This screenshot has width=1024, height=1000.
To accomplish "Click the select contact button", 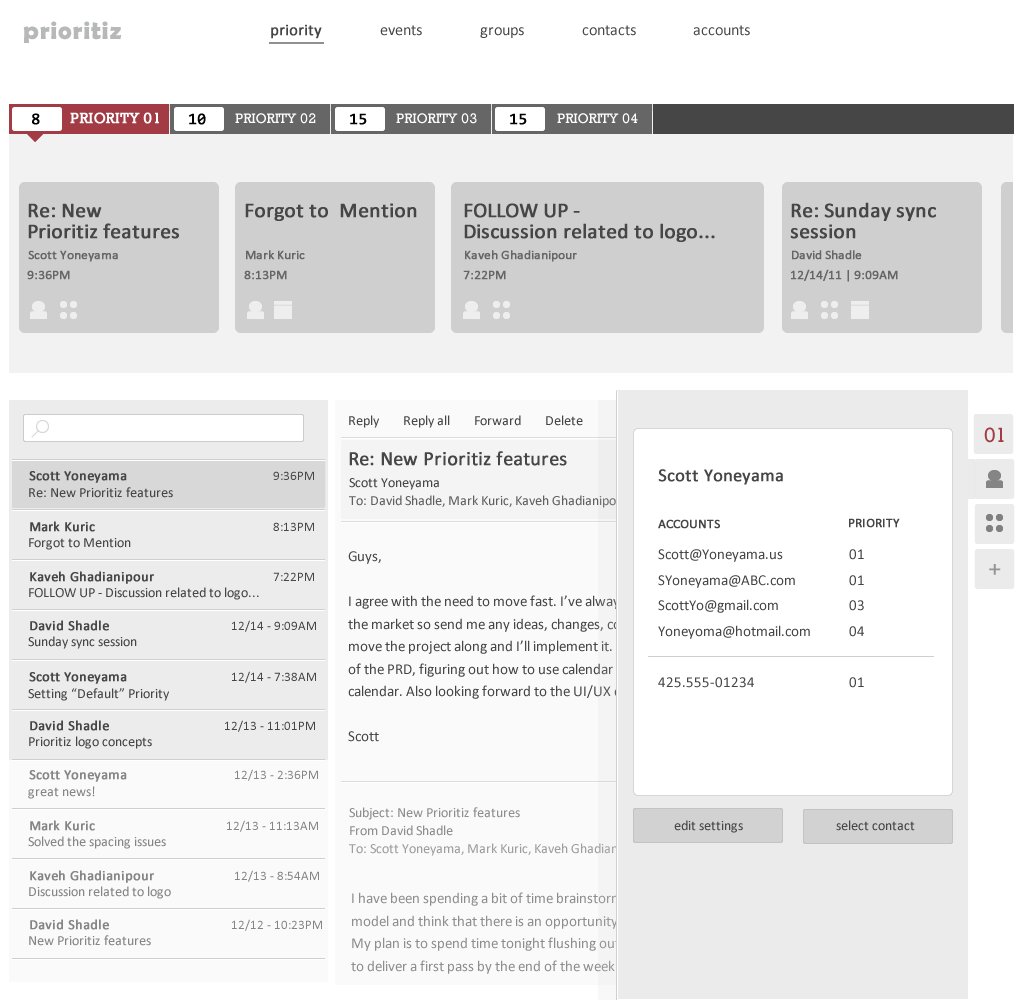I will [878, 826].
